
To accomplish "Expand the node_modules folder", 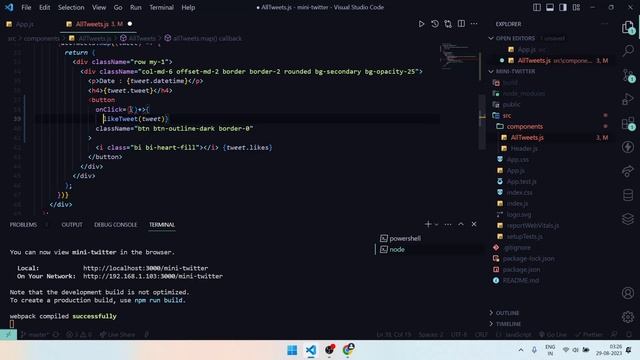I will [523, 93].
